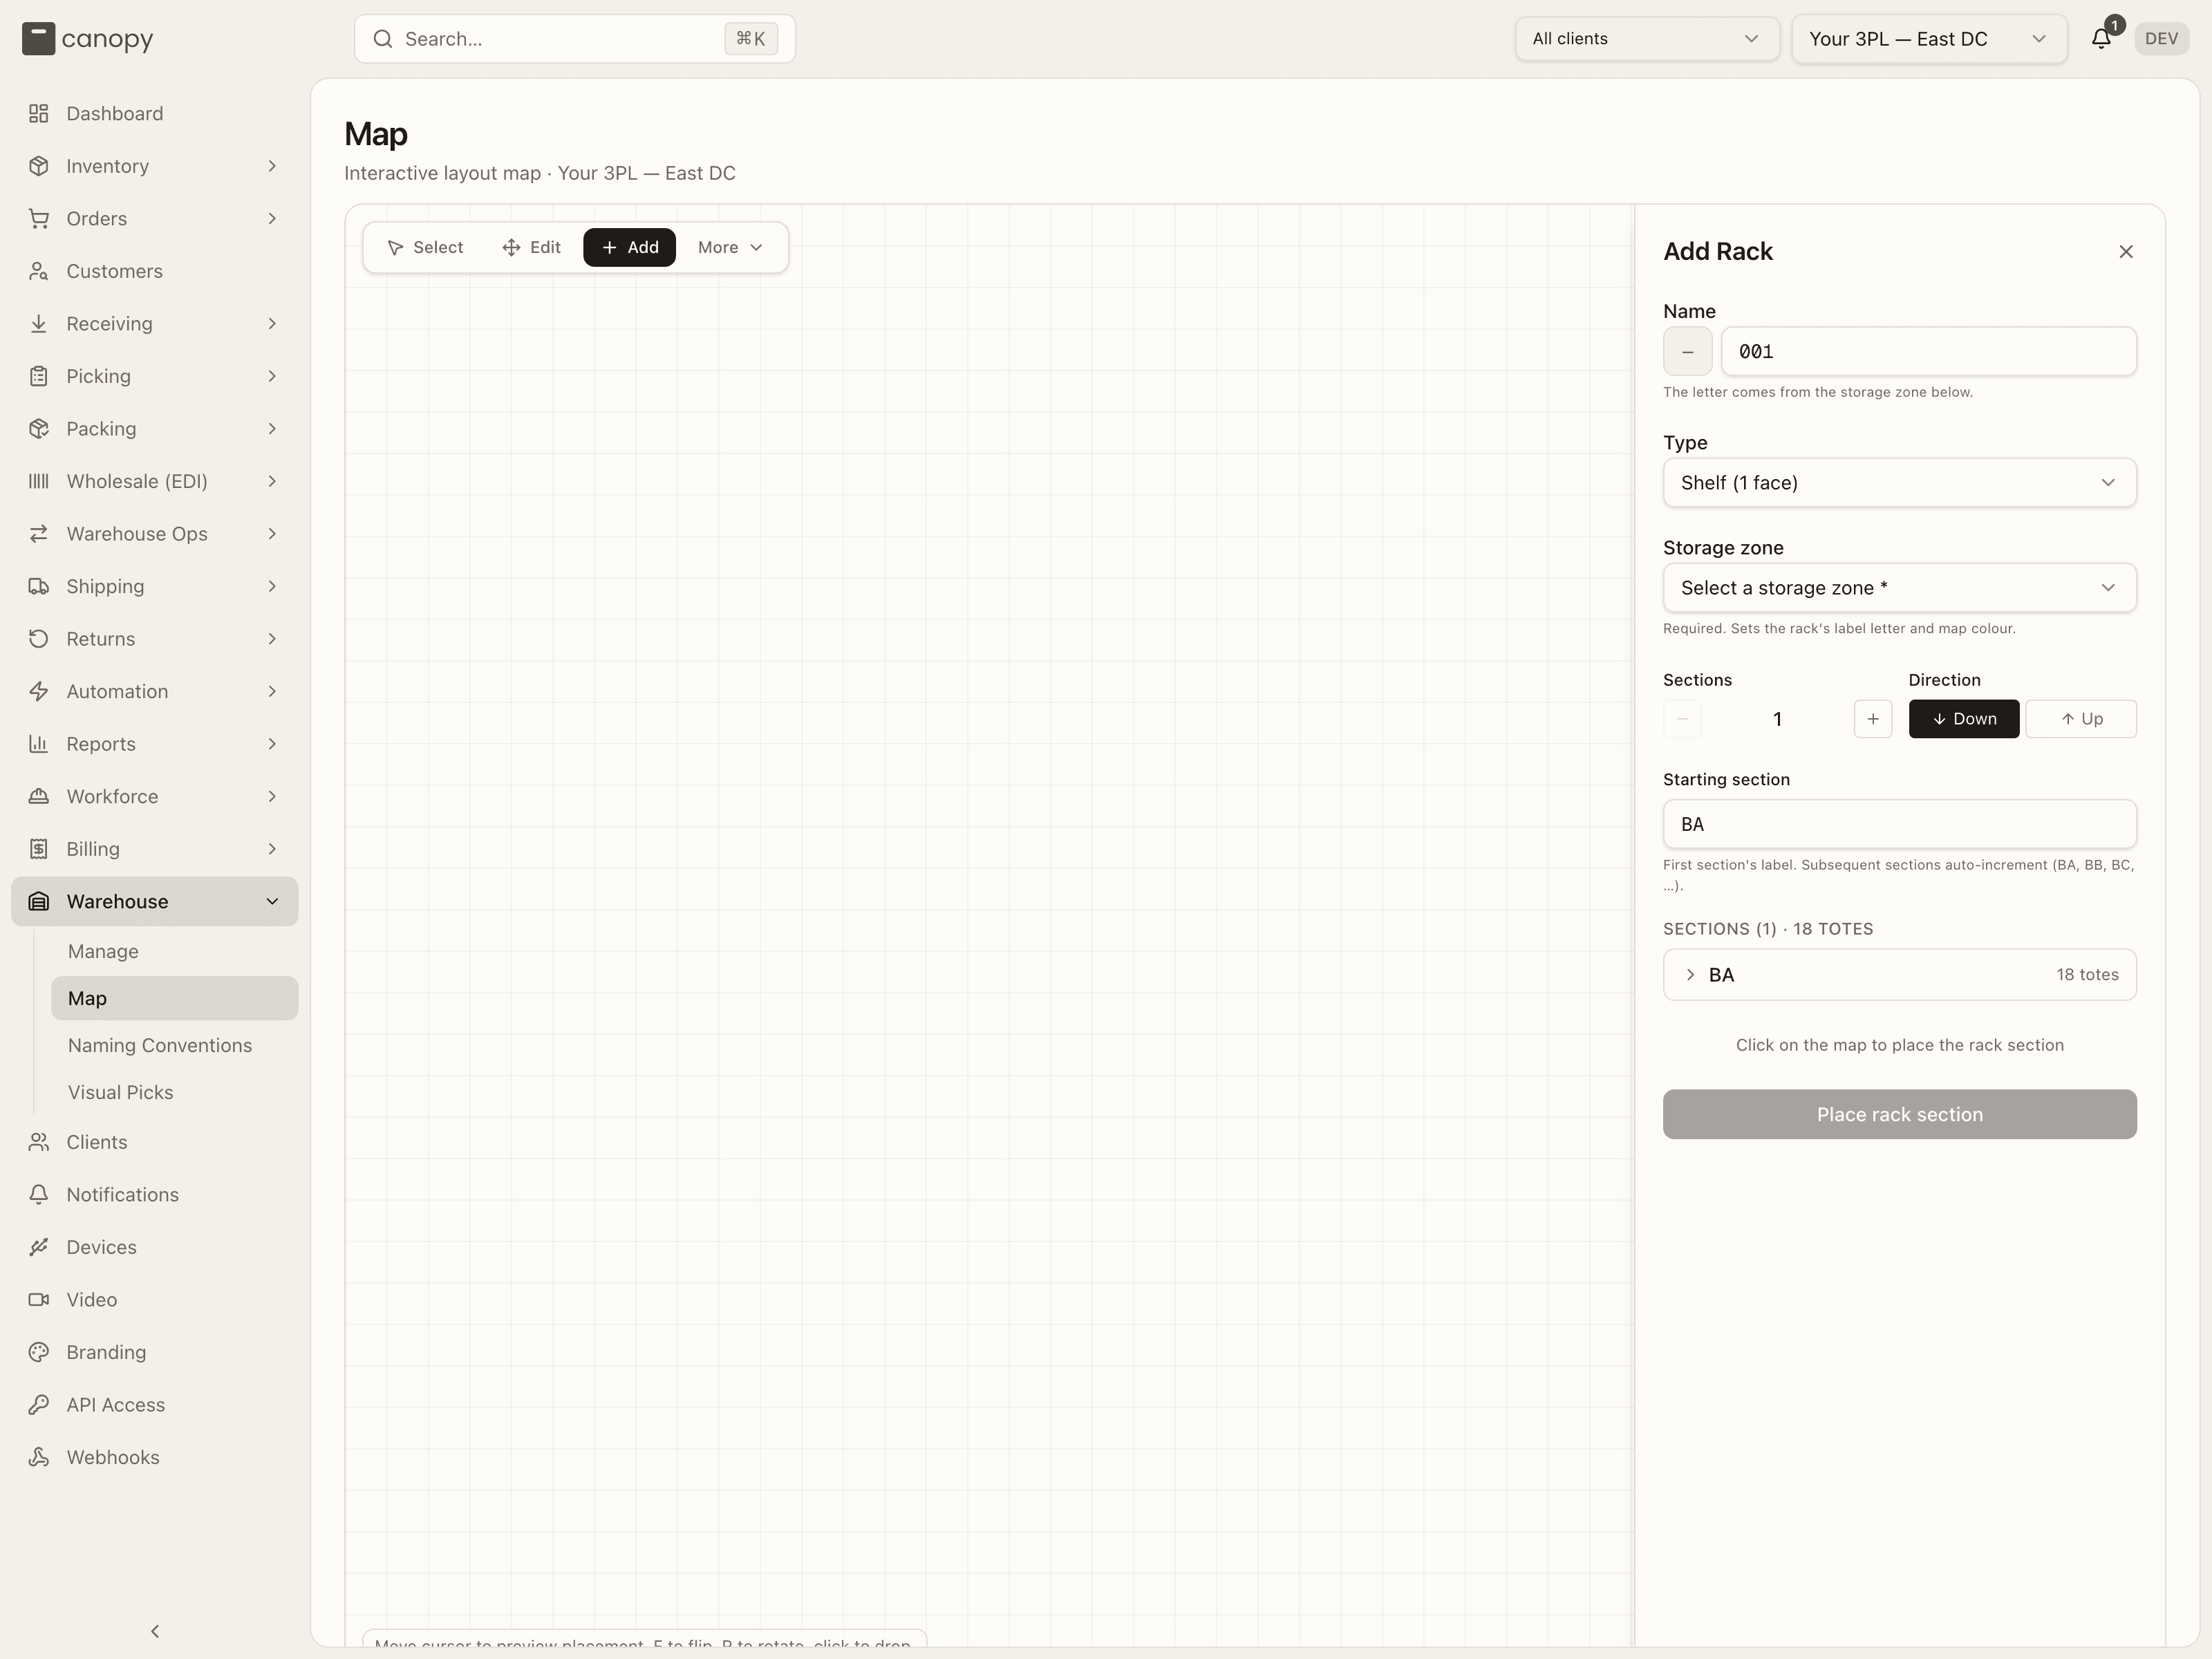Switch to Edit mode
The width and height of the screenshot is (2212, 1659).
tap(531, 247)
